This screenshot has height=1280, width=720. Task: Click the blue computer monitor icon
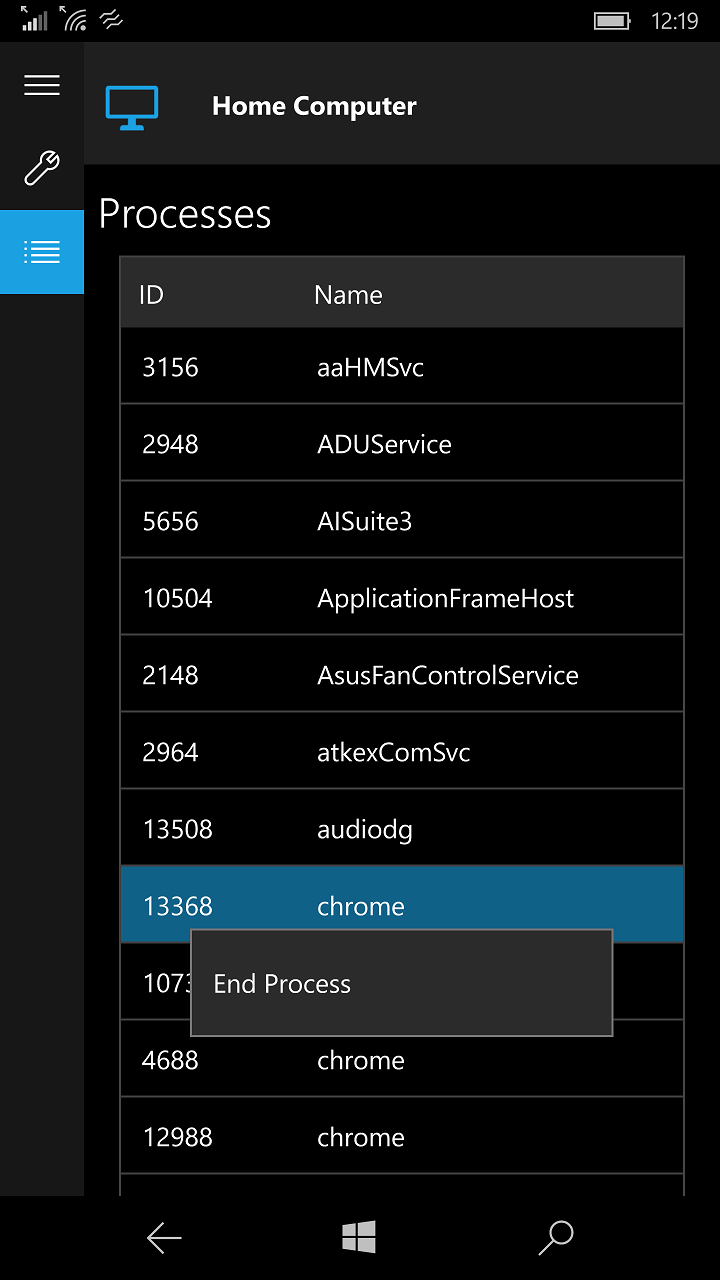[x=132, y=107]
